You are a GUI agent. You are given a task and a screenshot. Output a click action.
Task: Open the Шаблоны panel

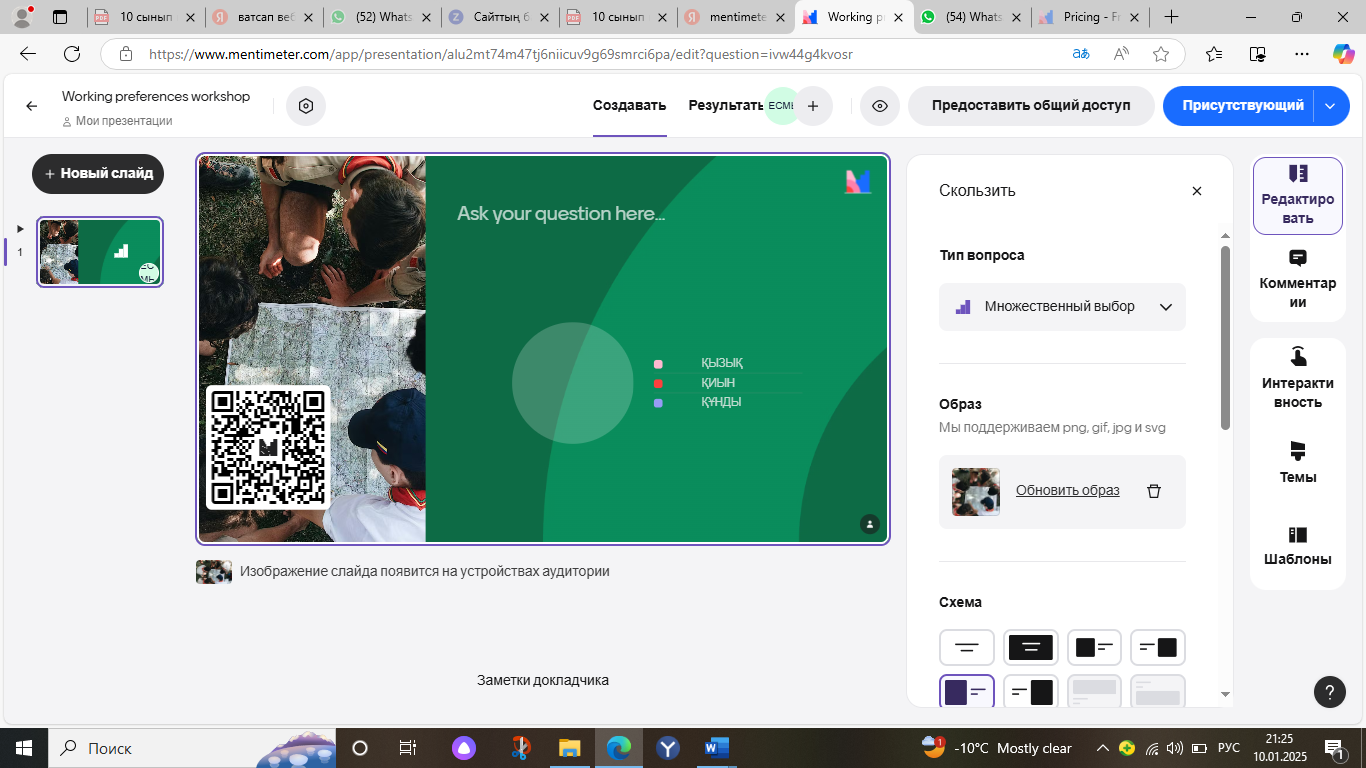pos(1298,545)
